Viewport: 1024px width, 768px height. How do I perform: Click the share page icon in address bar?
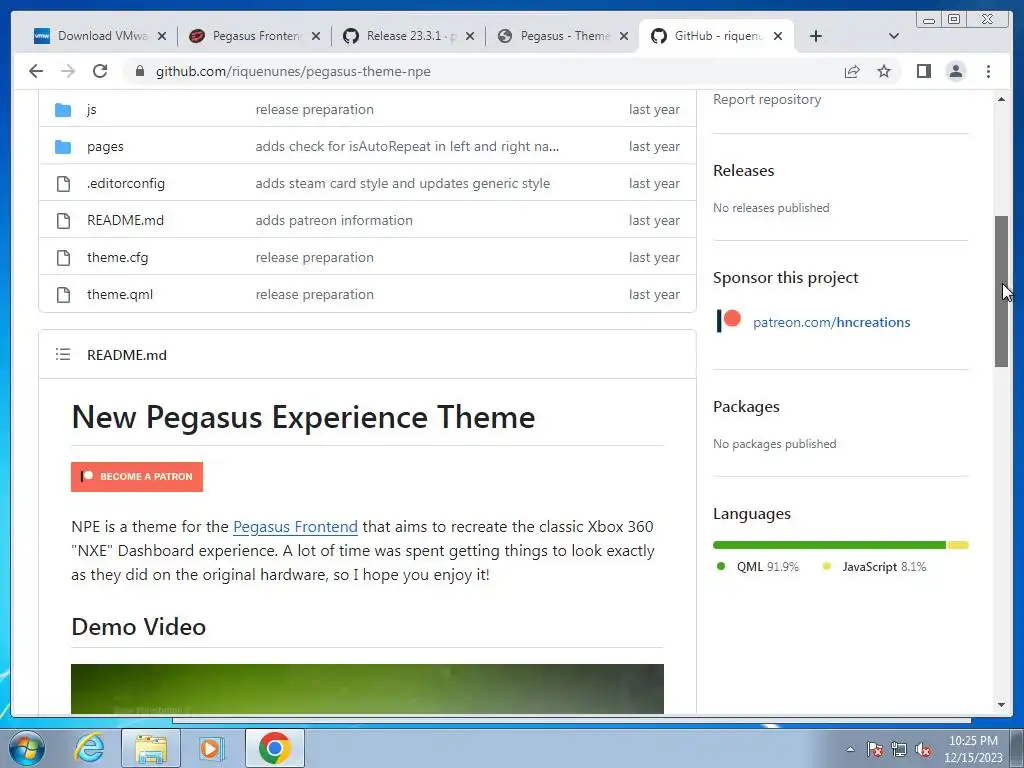click(852, 71)
